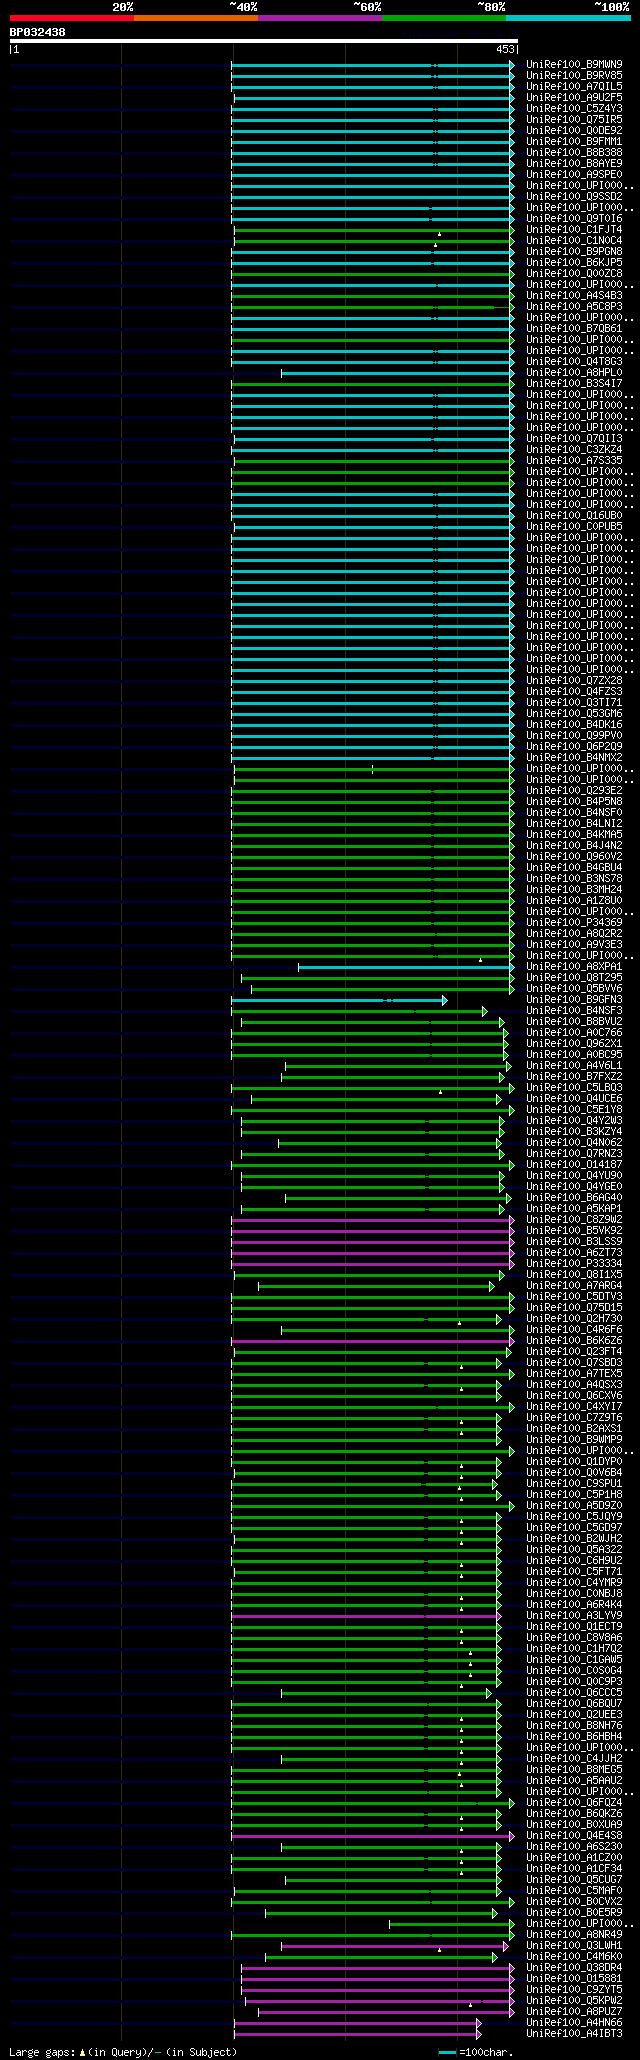The image size is (640, 2060).
Task: Open hit UniRef100_B9MWN9
Action: (574, 64)
